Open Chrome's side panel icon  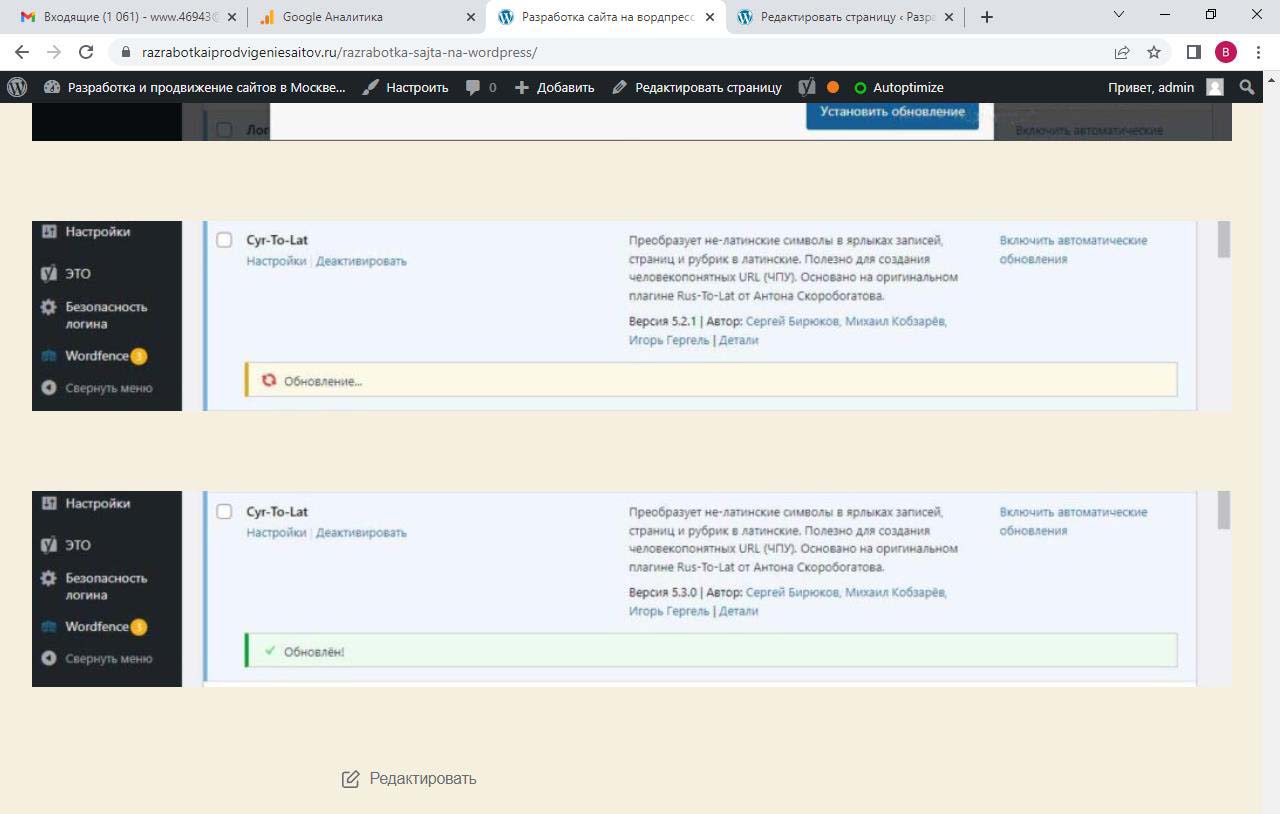(1193, 52)
